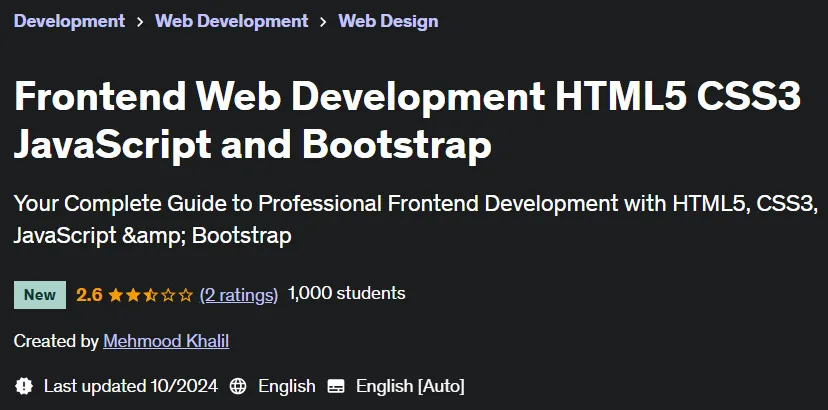Click the chevron after Web Development breadcrumb
Screen dimensions: 828x410
[x=323, y=22]
